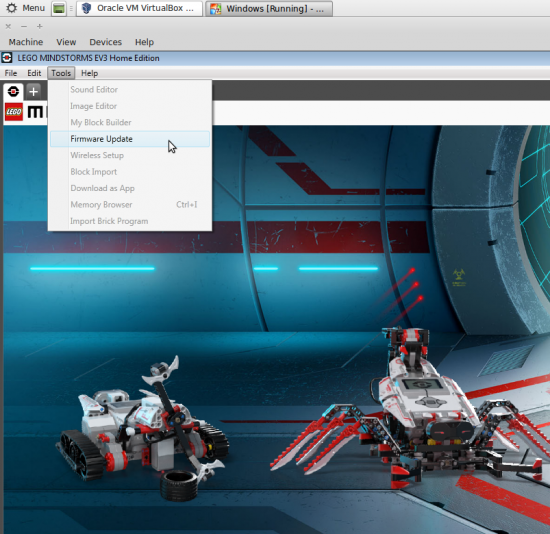Choose Import Brick Program entry
The image size is (550, 534).
[x=130, y=221]
